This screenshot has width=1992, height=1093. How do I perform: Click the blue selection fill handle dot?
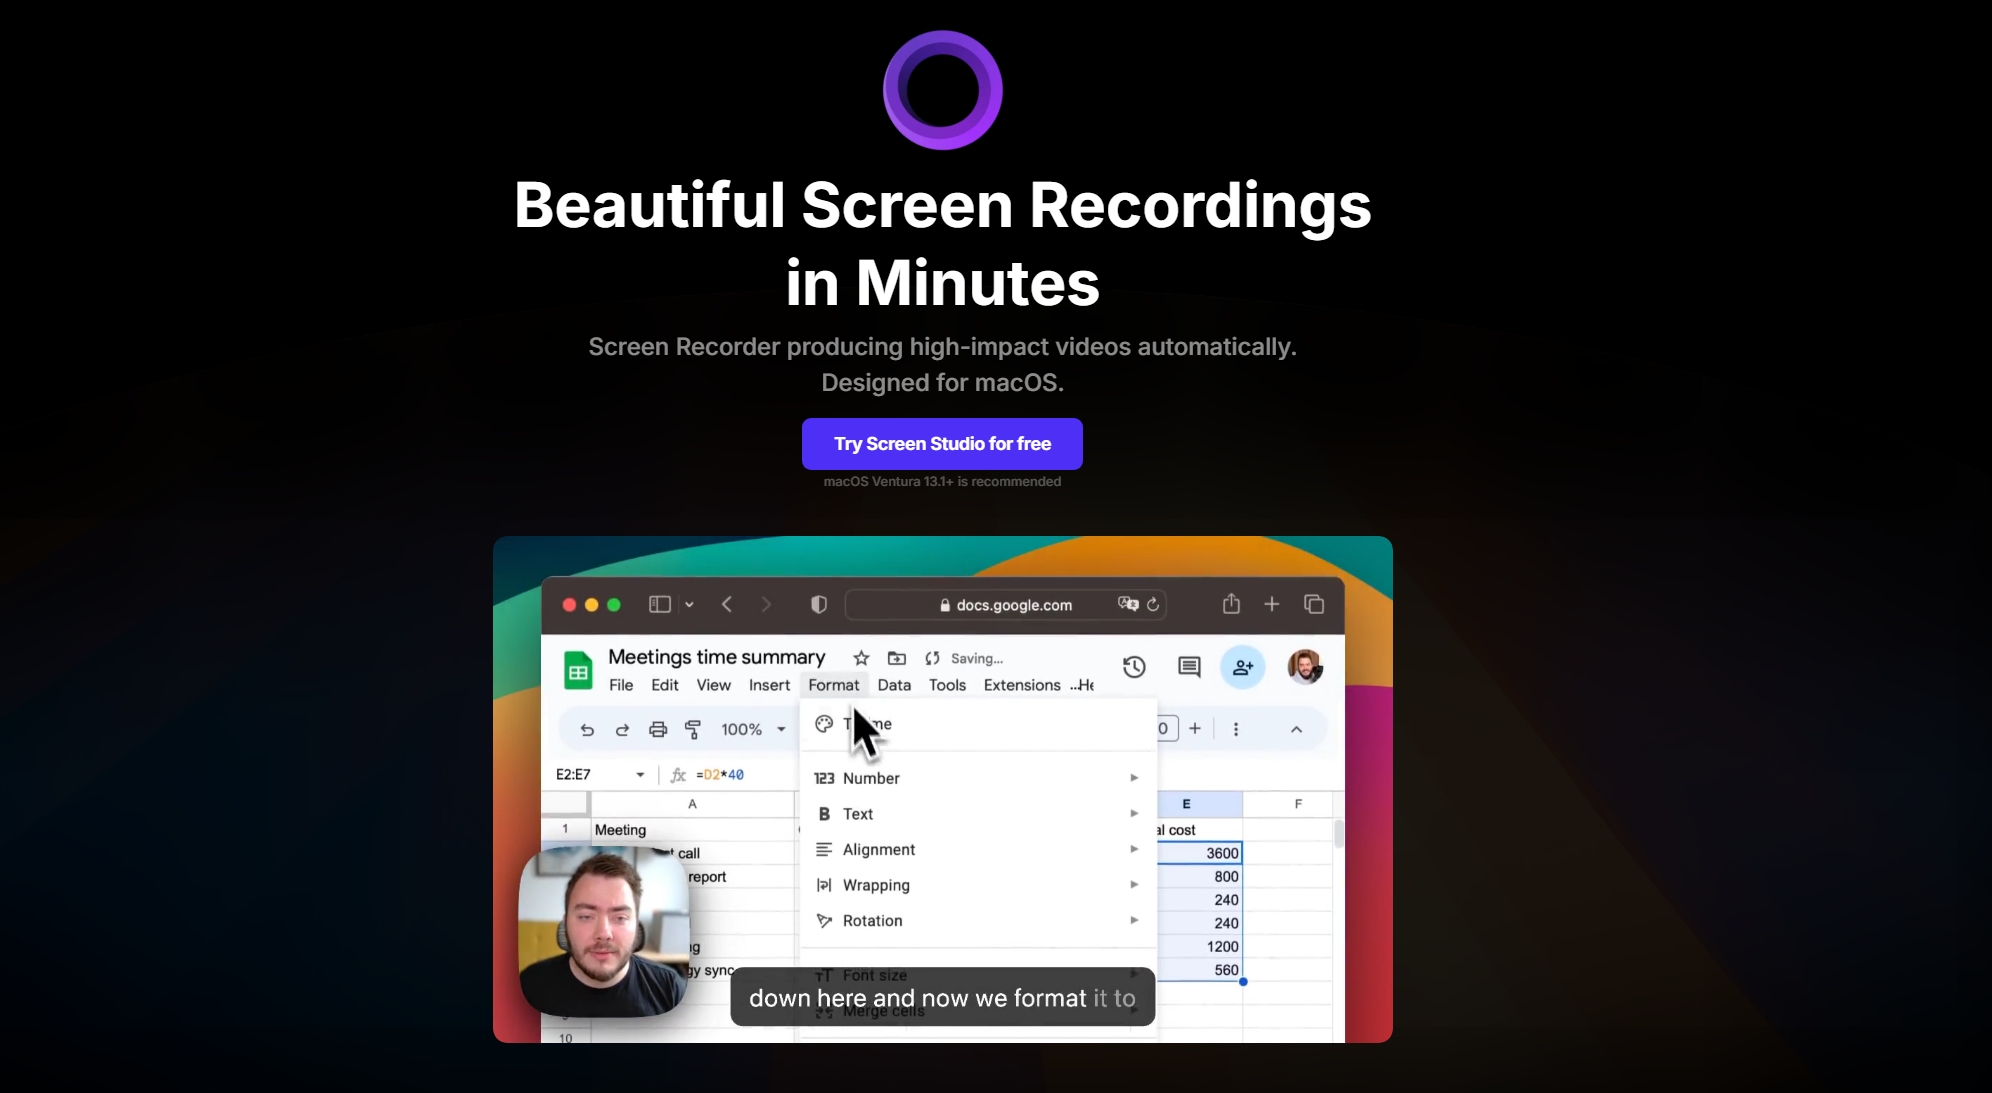[1243, 982]
